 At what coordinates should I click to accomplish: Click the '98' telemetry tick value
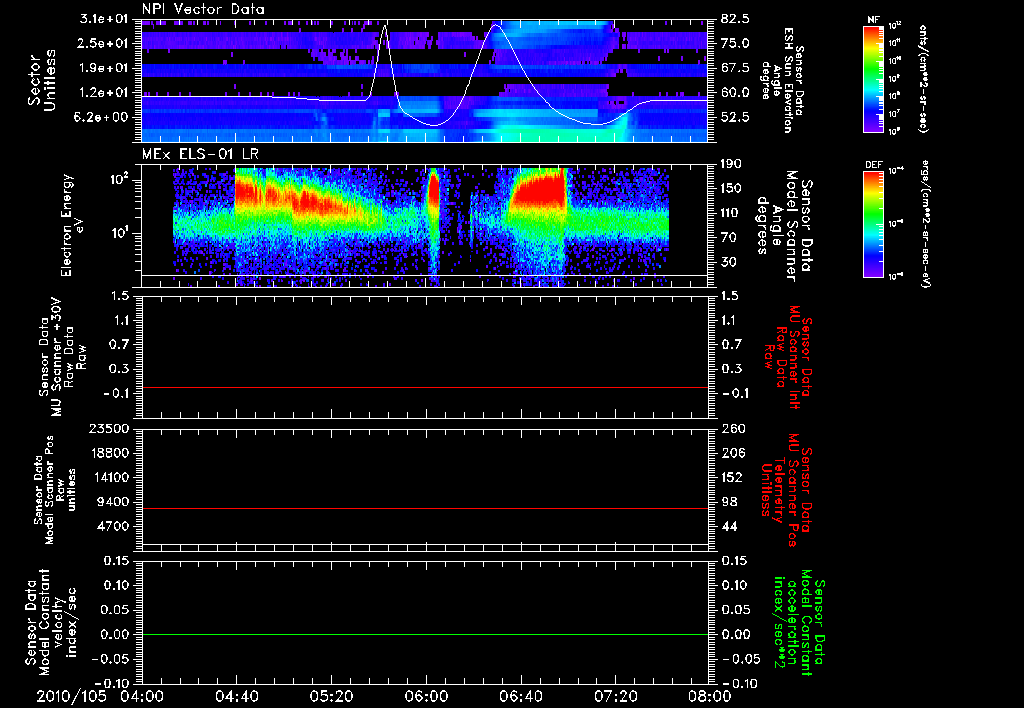(x=729, y=502)
